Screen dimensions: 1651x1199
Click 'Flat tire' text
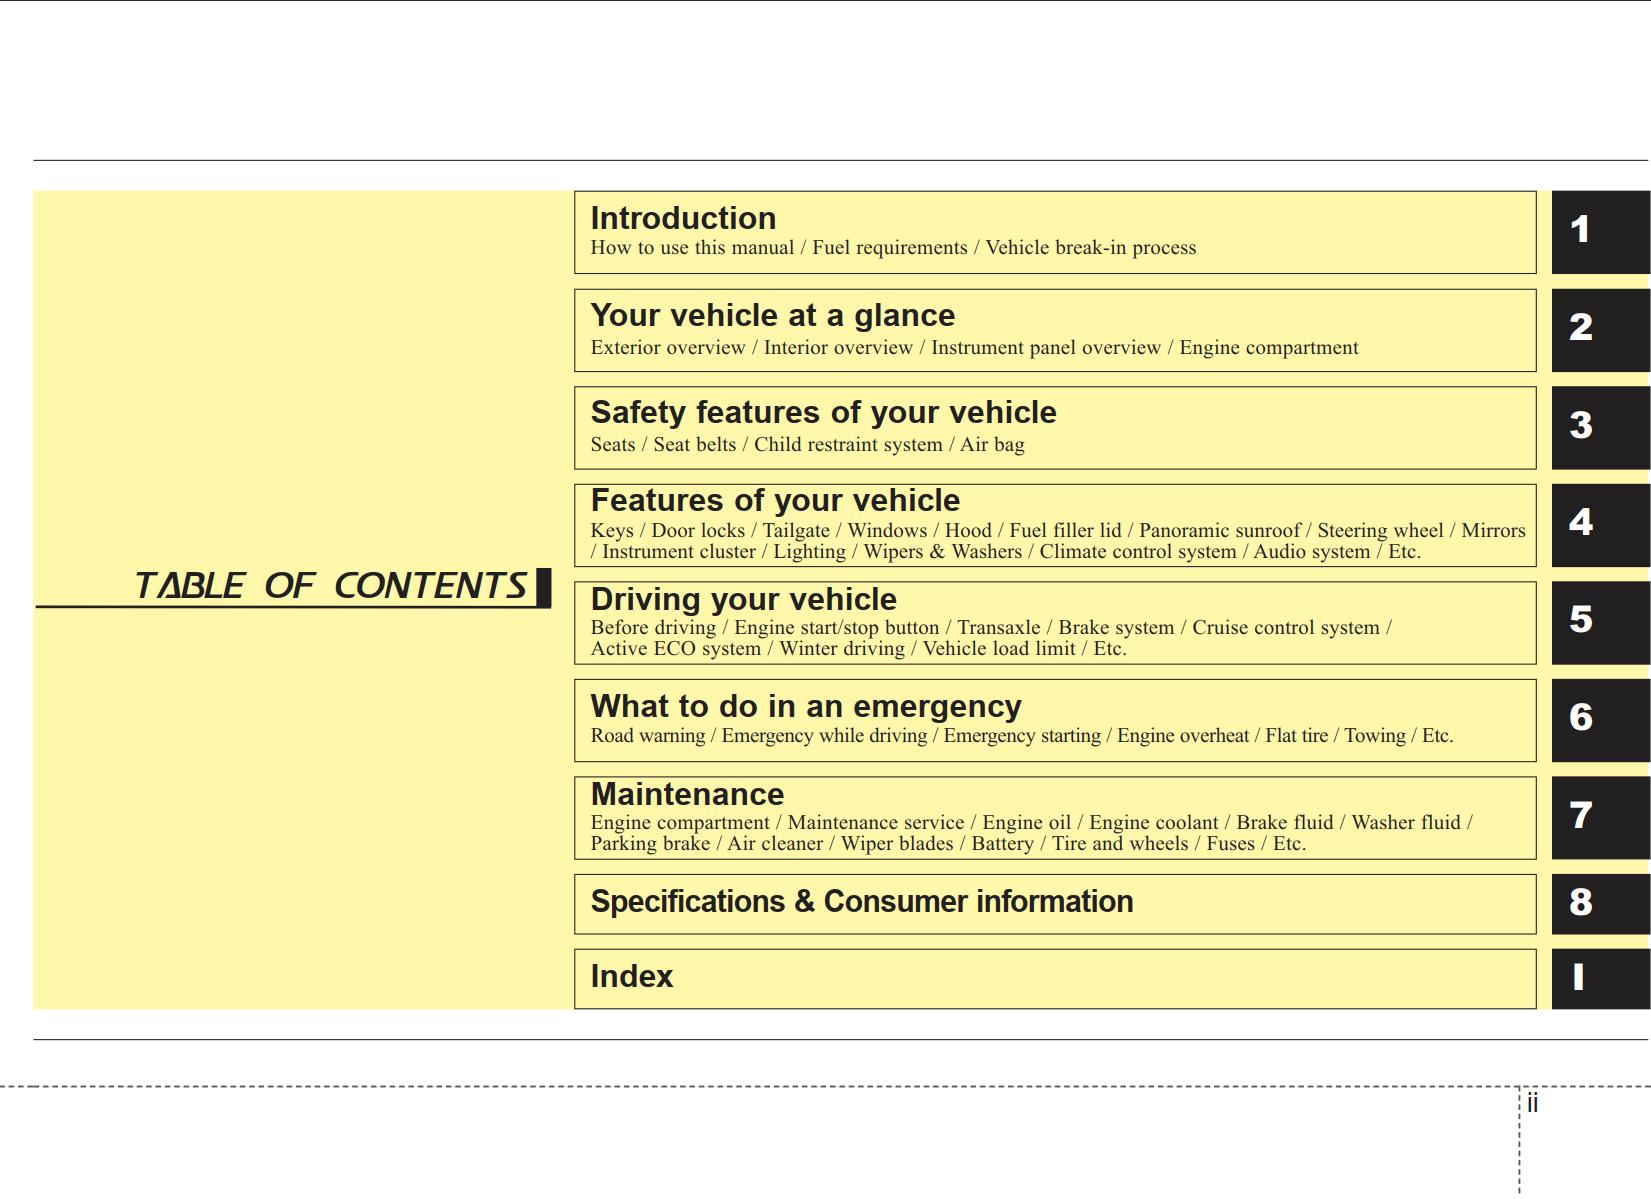[x=1296, y=736]
